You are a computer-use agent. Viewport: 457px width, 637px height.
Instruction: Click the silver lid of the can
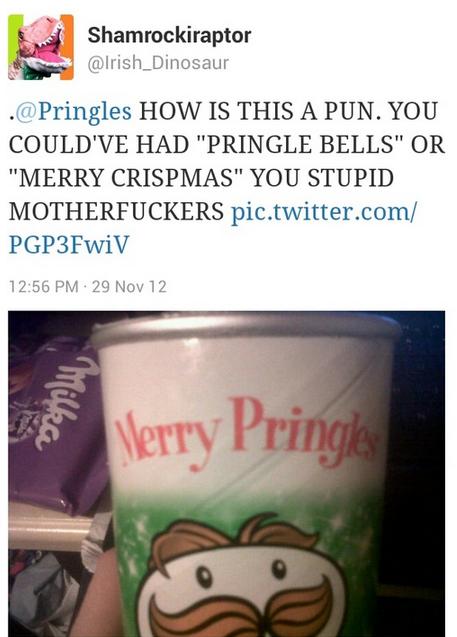pyautogui.click(x=245, y=329)
